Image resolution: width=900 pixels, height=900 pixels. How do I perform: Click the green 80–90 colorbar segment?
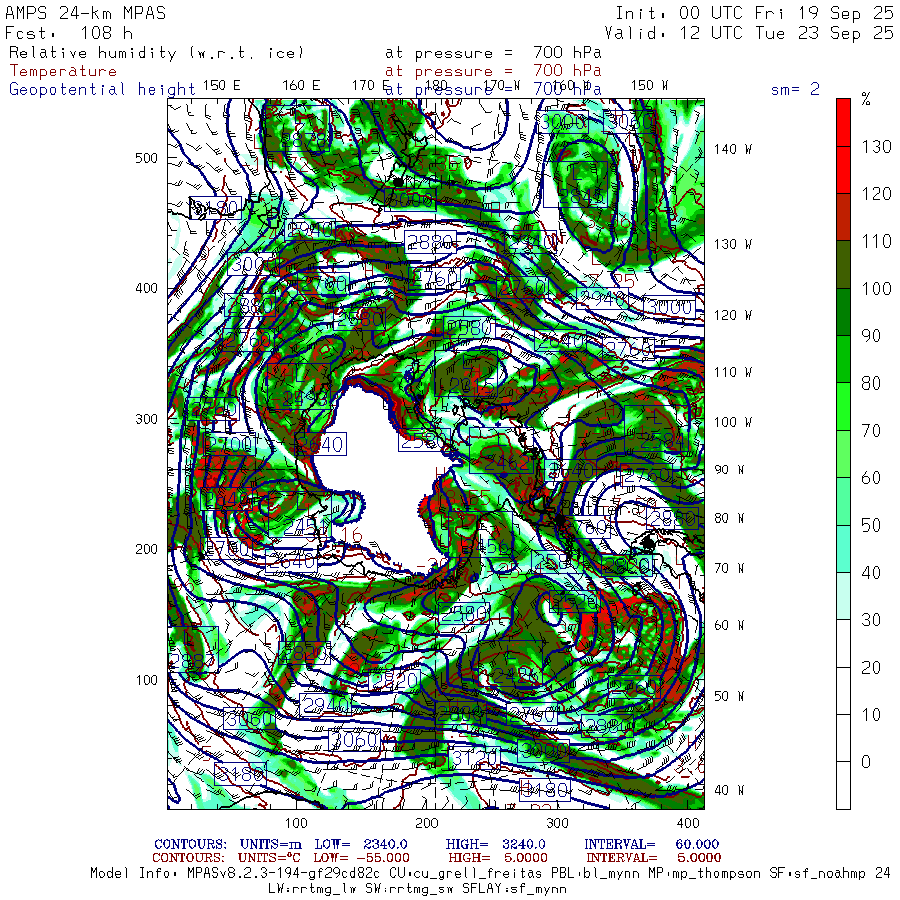(x=843, y=359)
